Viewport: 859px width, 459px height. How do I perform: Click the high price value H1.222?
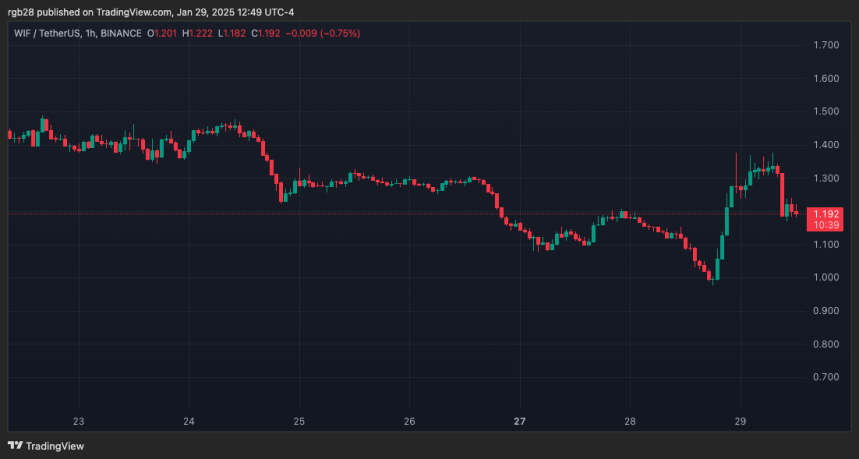(x=205, y=33)
